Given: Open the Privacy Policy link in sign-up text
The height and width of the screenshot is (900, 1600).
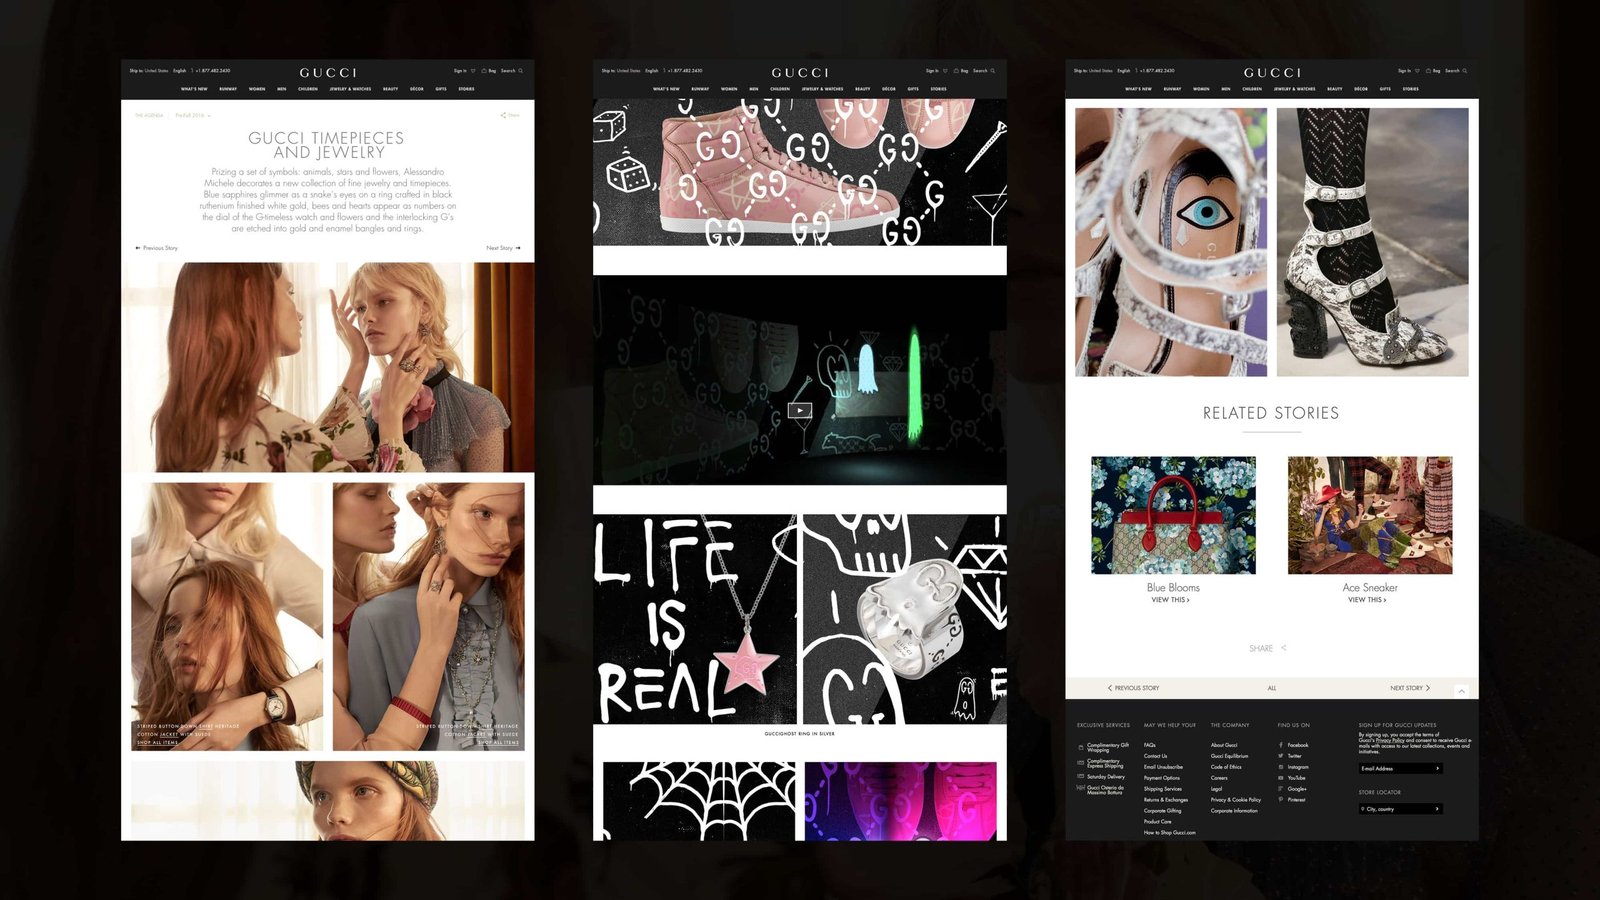Looking at the screenshot, I should 1390,740.
